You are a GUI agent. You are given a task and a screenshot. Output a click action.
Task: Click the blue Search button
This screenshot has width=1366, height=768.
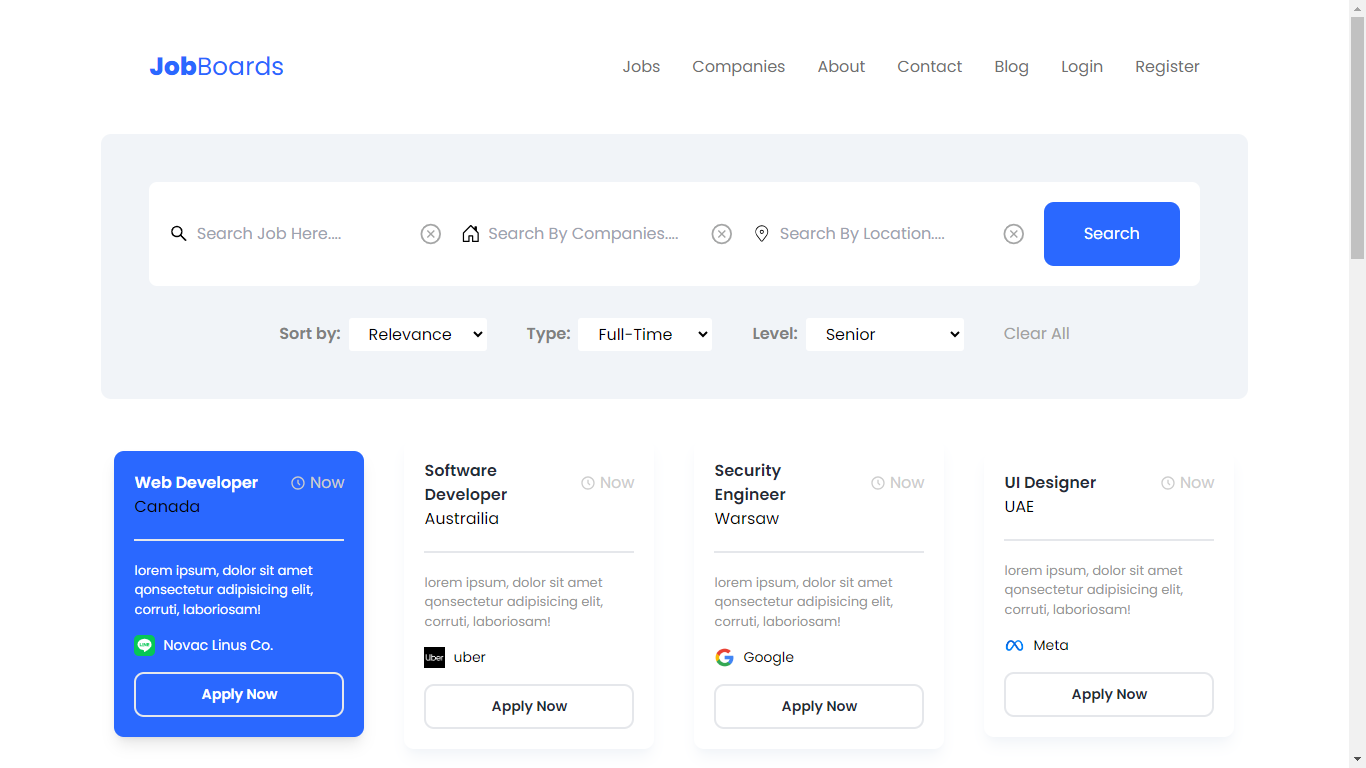click(x=1112, y=234)
